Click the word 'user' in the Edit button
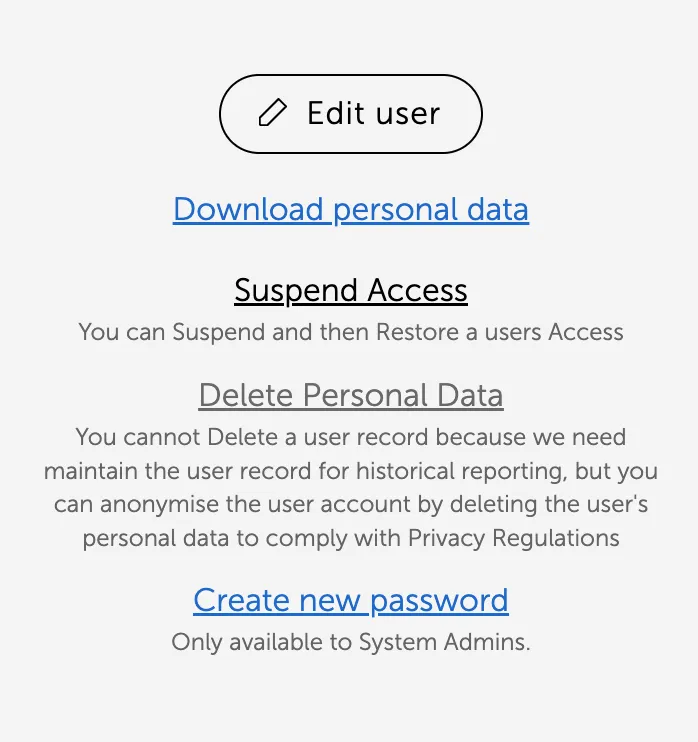Image resolution: width=698 pixels, height=742 pixels. pyautogui.click(x=407, y=114)
